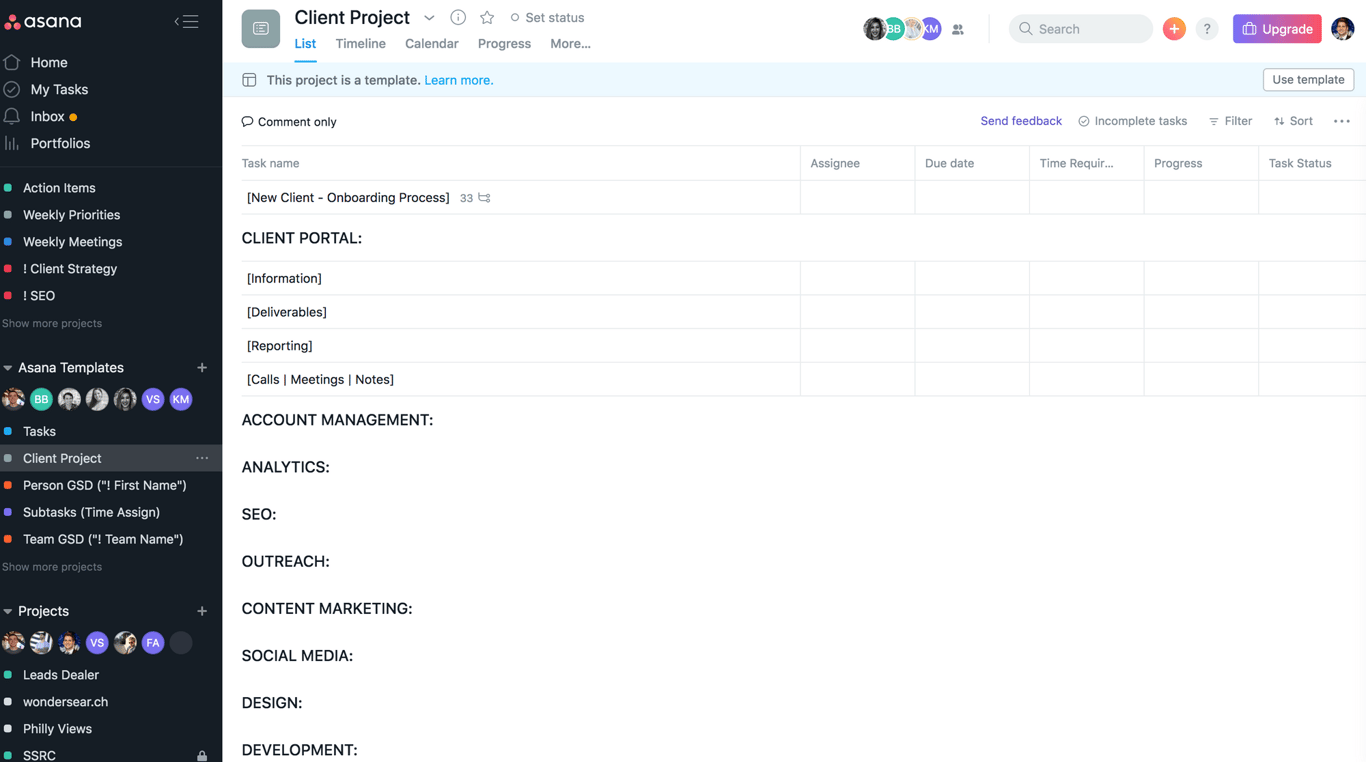Collapse the sidebar with the hamburger icon

point(186,21)
